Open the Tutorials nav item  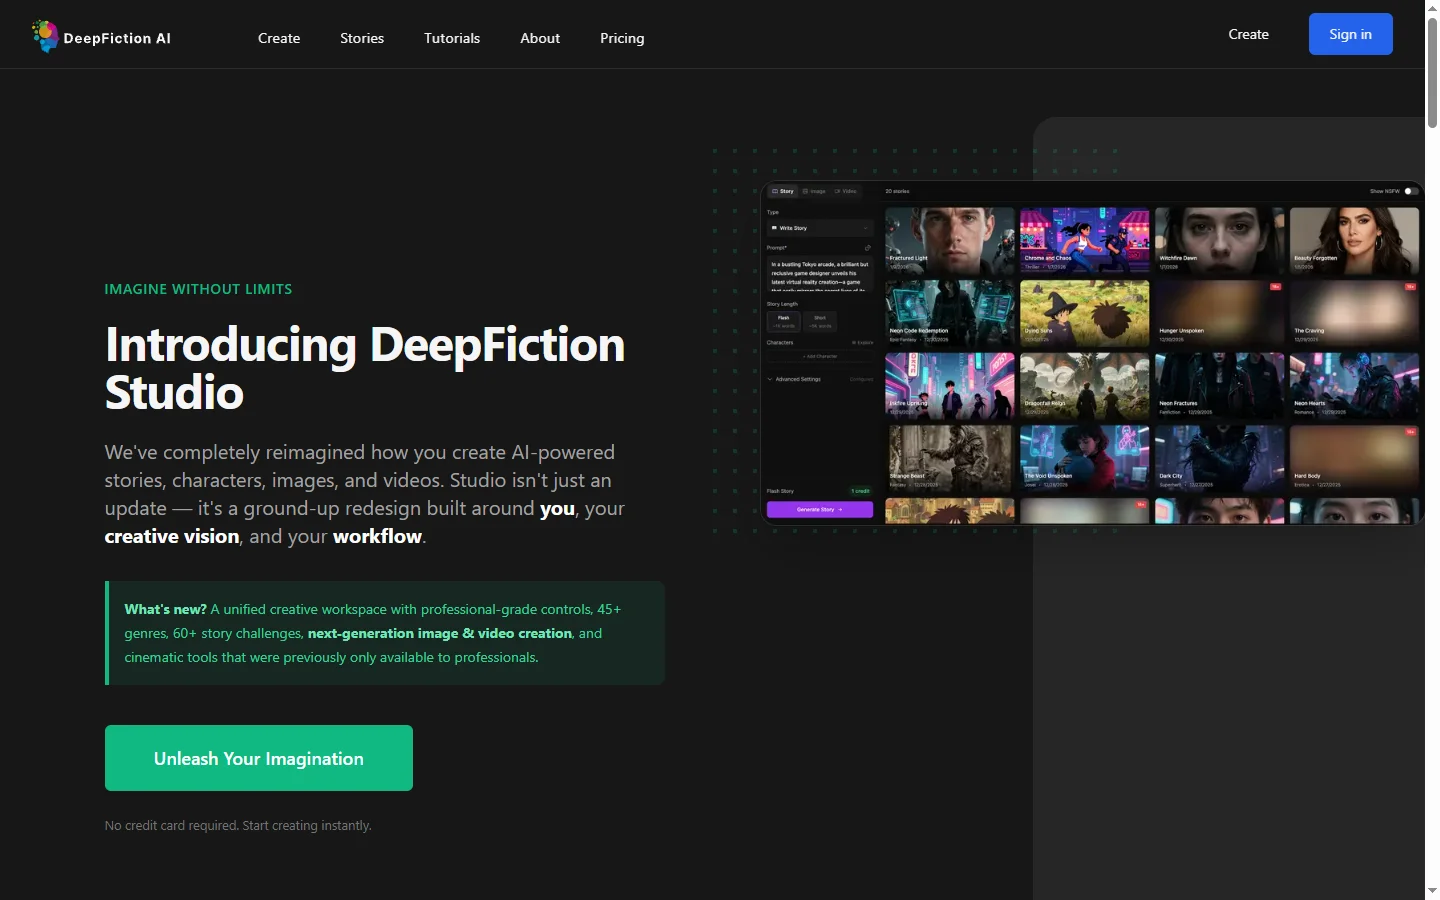click(x=452, y=38)
